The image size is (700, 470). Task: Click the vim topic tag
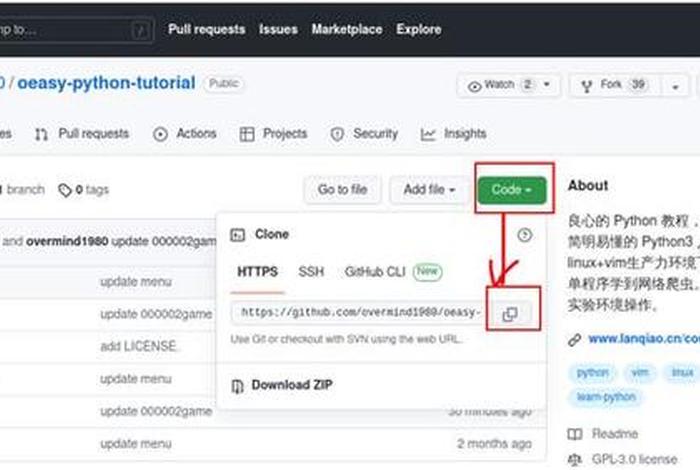tap(640, 373)
